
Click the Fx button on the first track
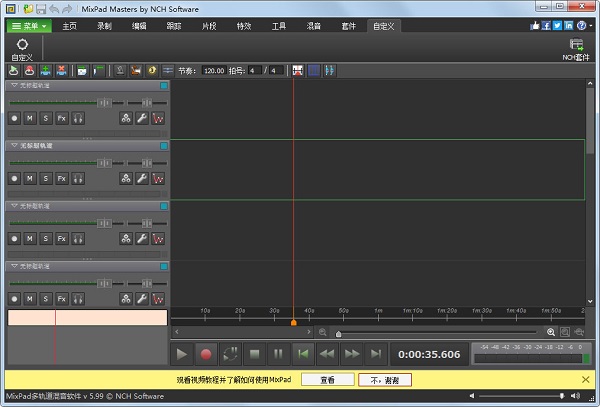[62, 118]
